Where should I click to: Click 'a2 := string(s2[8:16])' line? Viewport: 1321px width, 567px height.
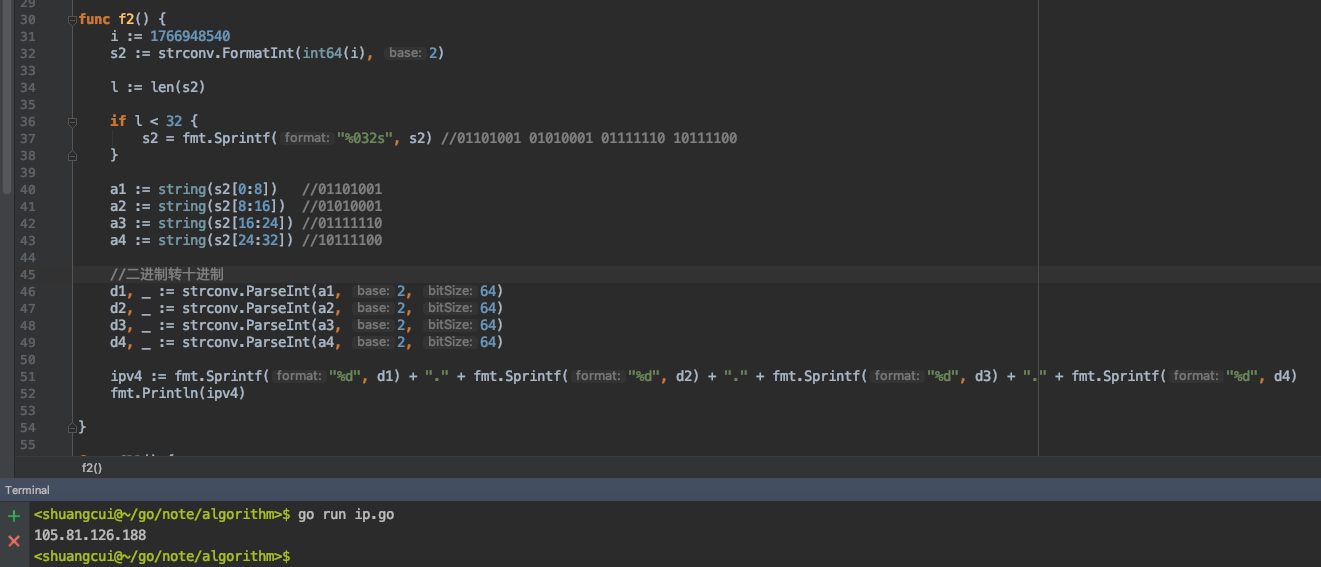click(197, 206)
